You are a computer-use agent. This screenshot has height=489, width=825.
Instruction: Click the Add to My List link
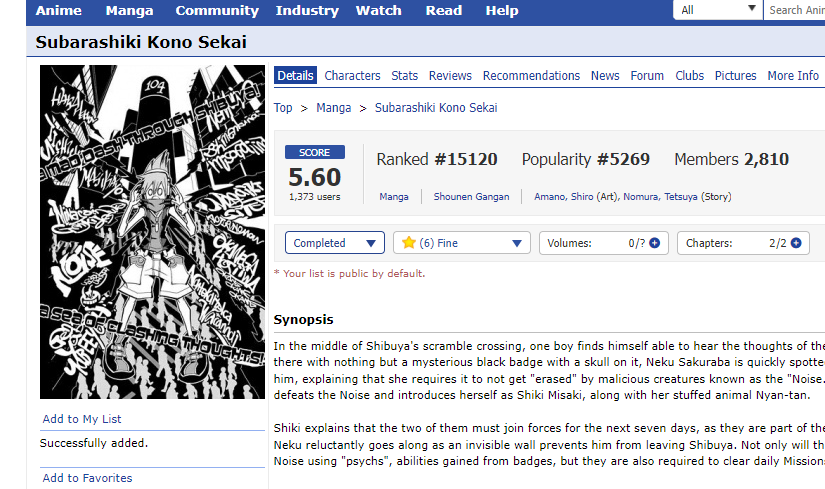(82, 419)
